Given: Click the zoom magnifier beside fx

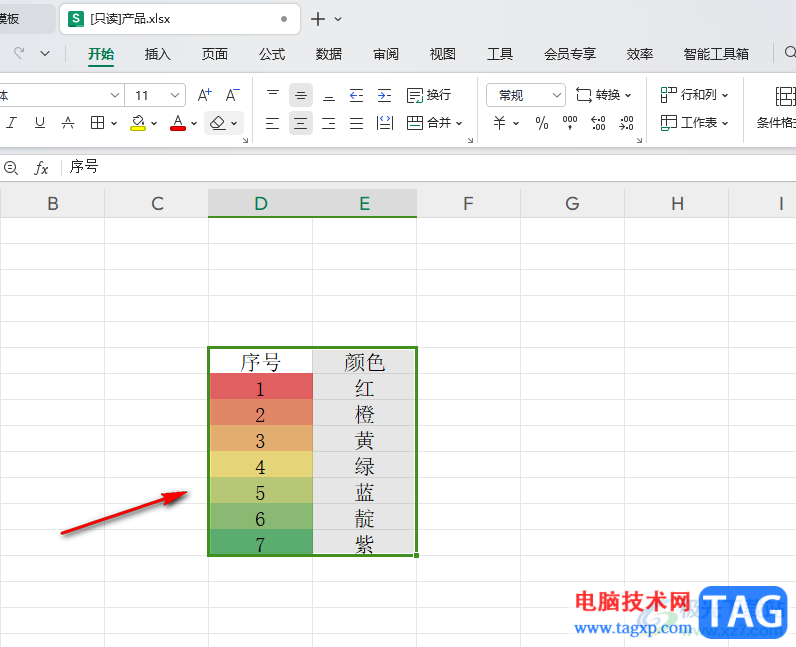Looking at the screenshot, I should click(x=11, y=168).
